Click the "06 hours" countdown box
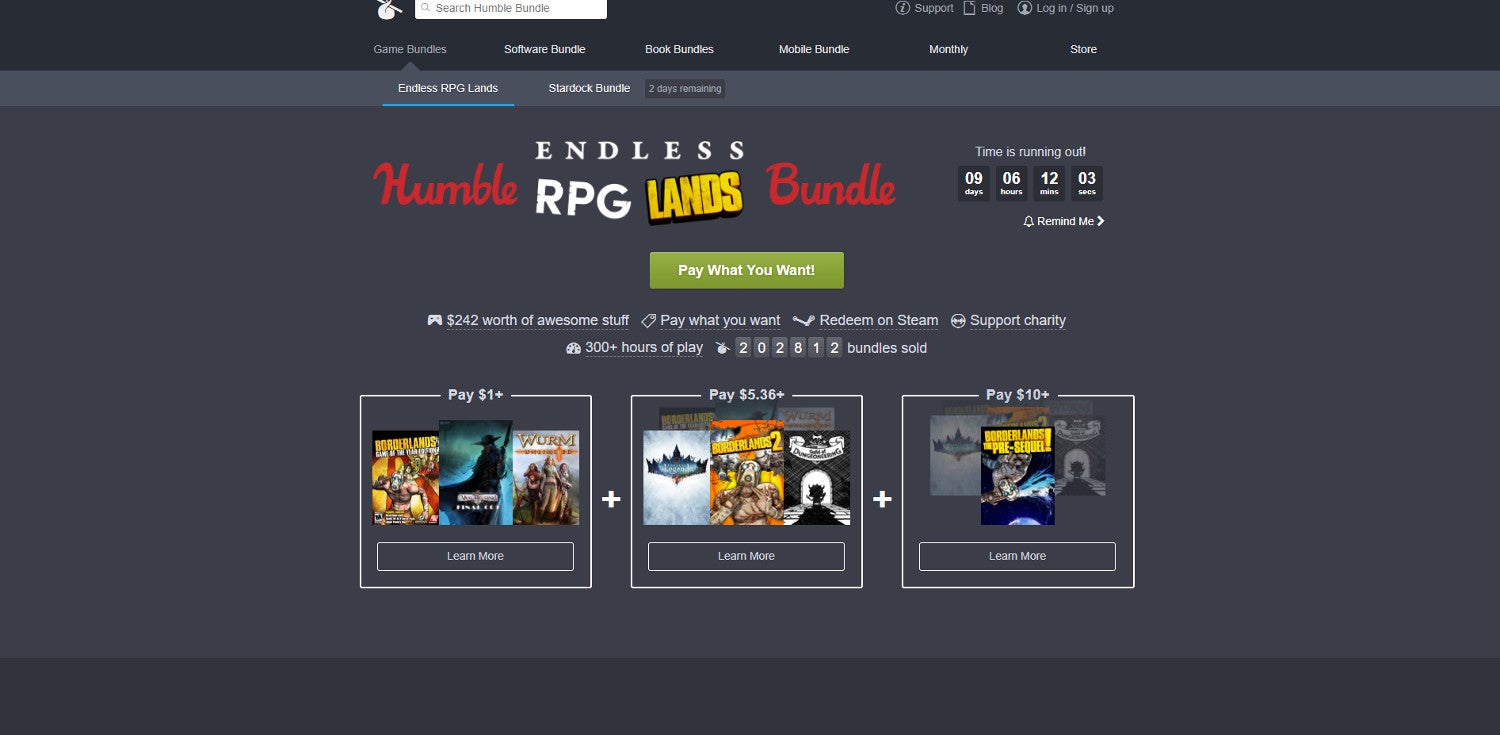Screen dimensions: 1500x735 (1012, 184)
